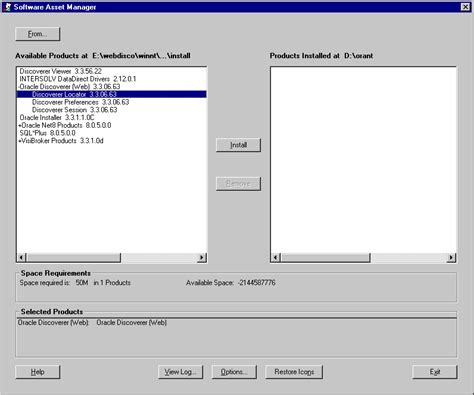Click Restore Icons button
The width and height of the screenshot is (474, 395).
pyautogui.click(x=294, y=372)
